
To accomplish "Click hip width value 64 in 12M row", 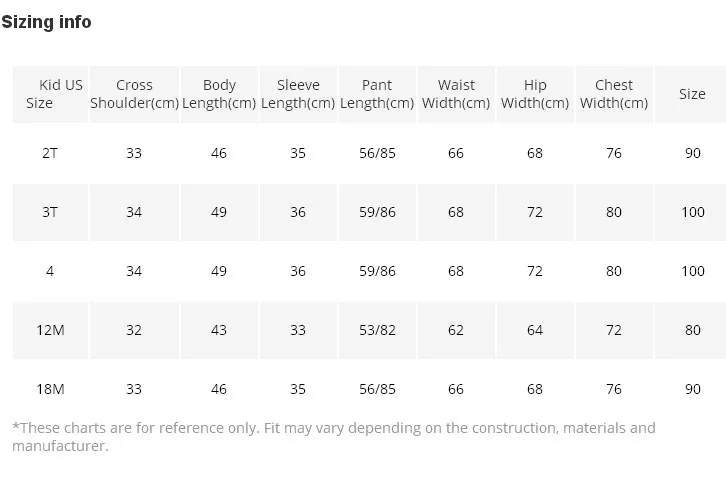I will click(535, 330).
